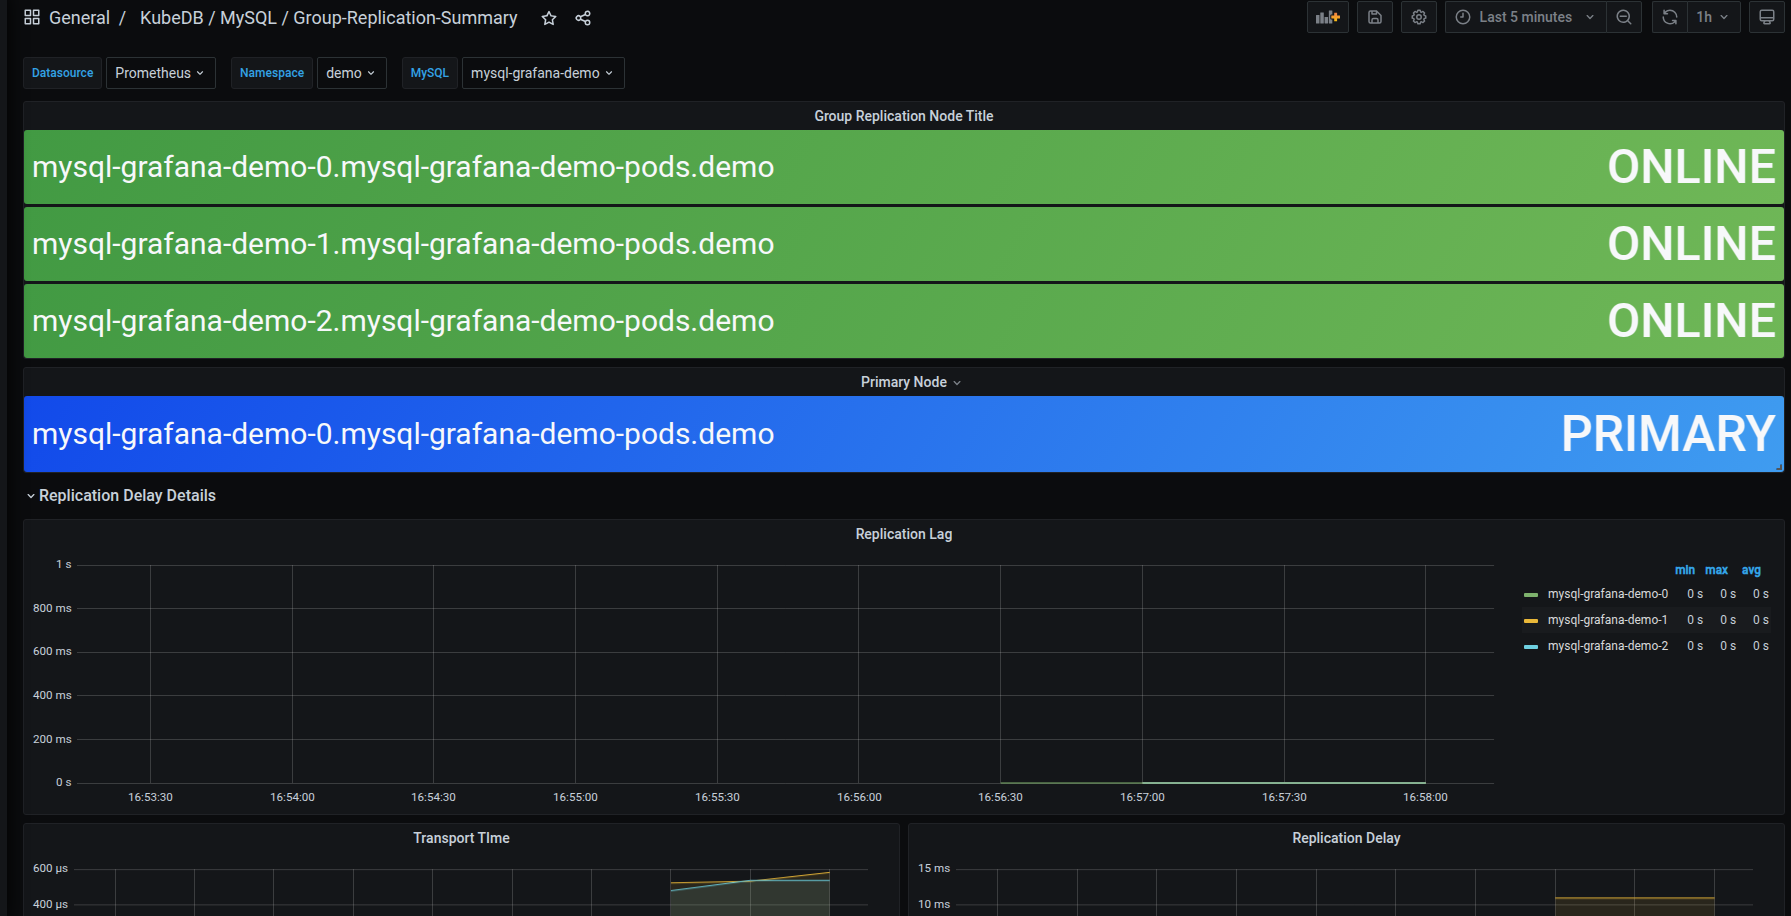Sort legend by avg column

pyautogui.click(x=1751, y=570)
